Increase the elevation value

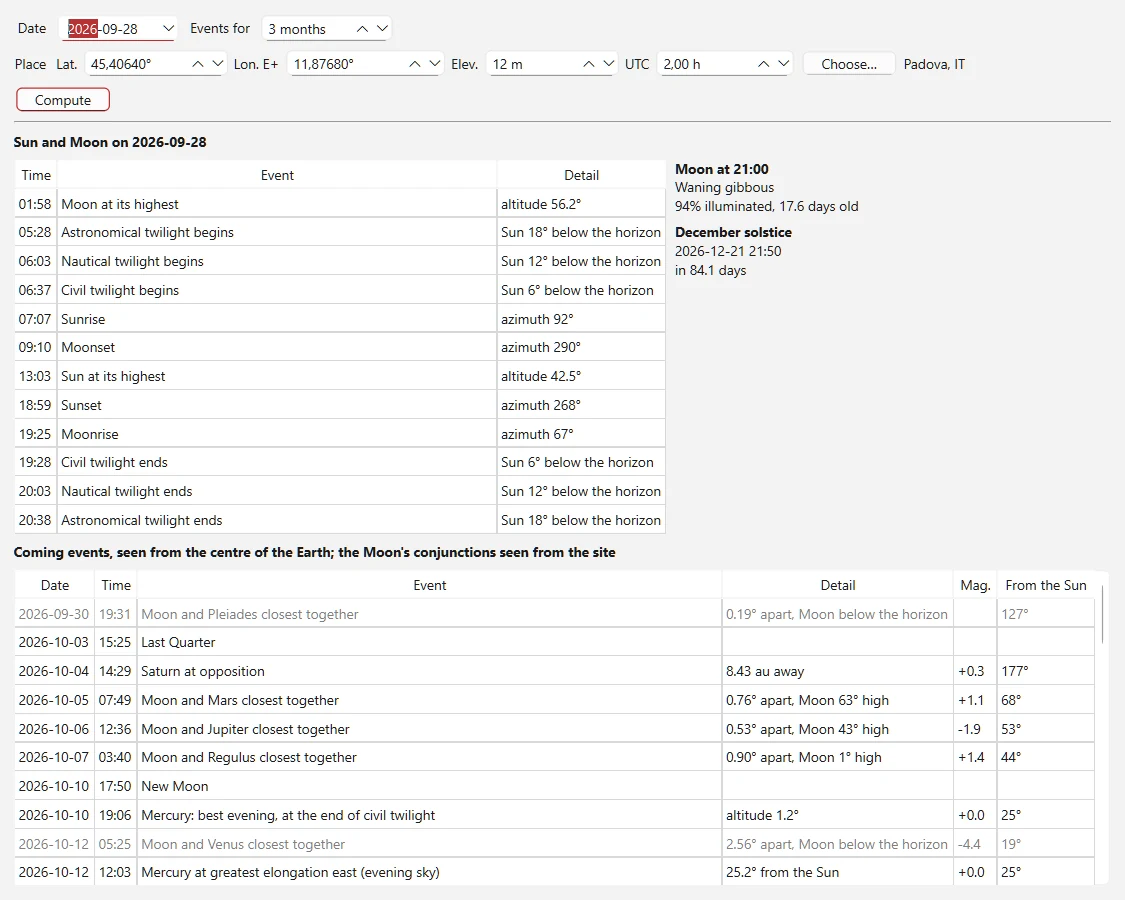[589, 64]
